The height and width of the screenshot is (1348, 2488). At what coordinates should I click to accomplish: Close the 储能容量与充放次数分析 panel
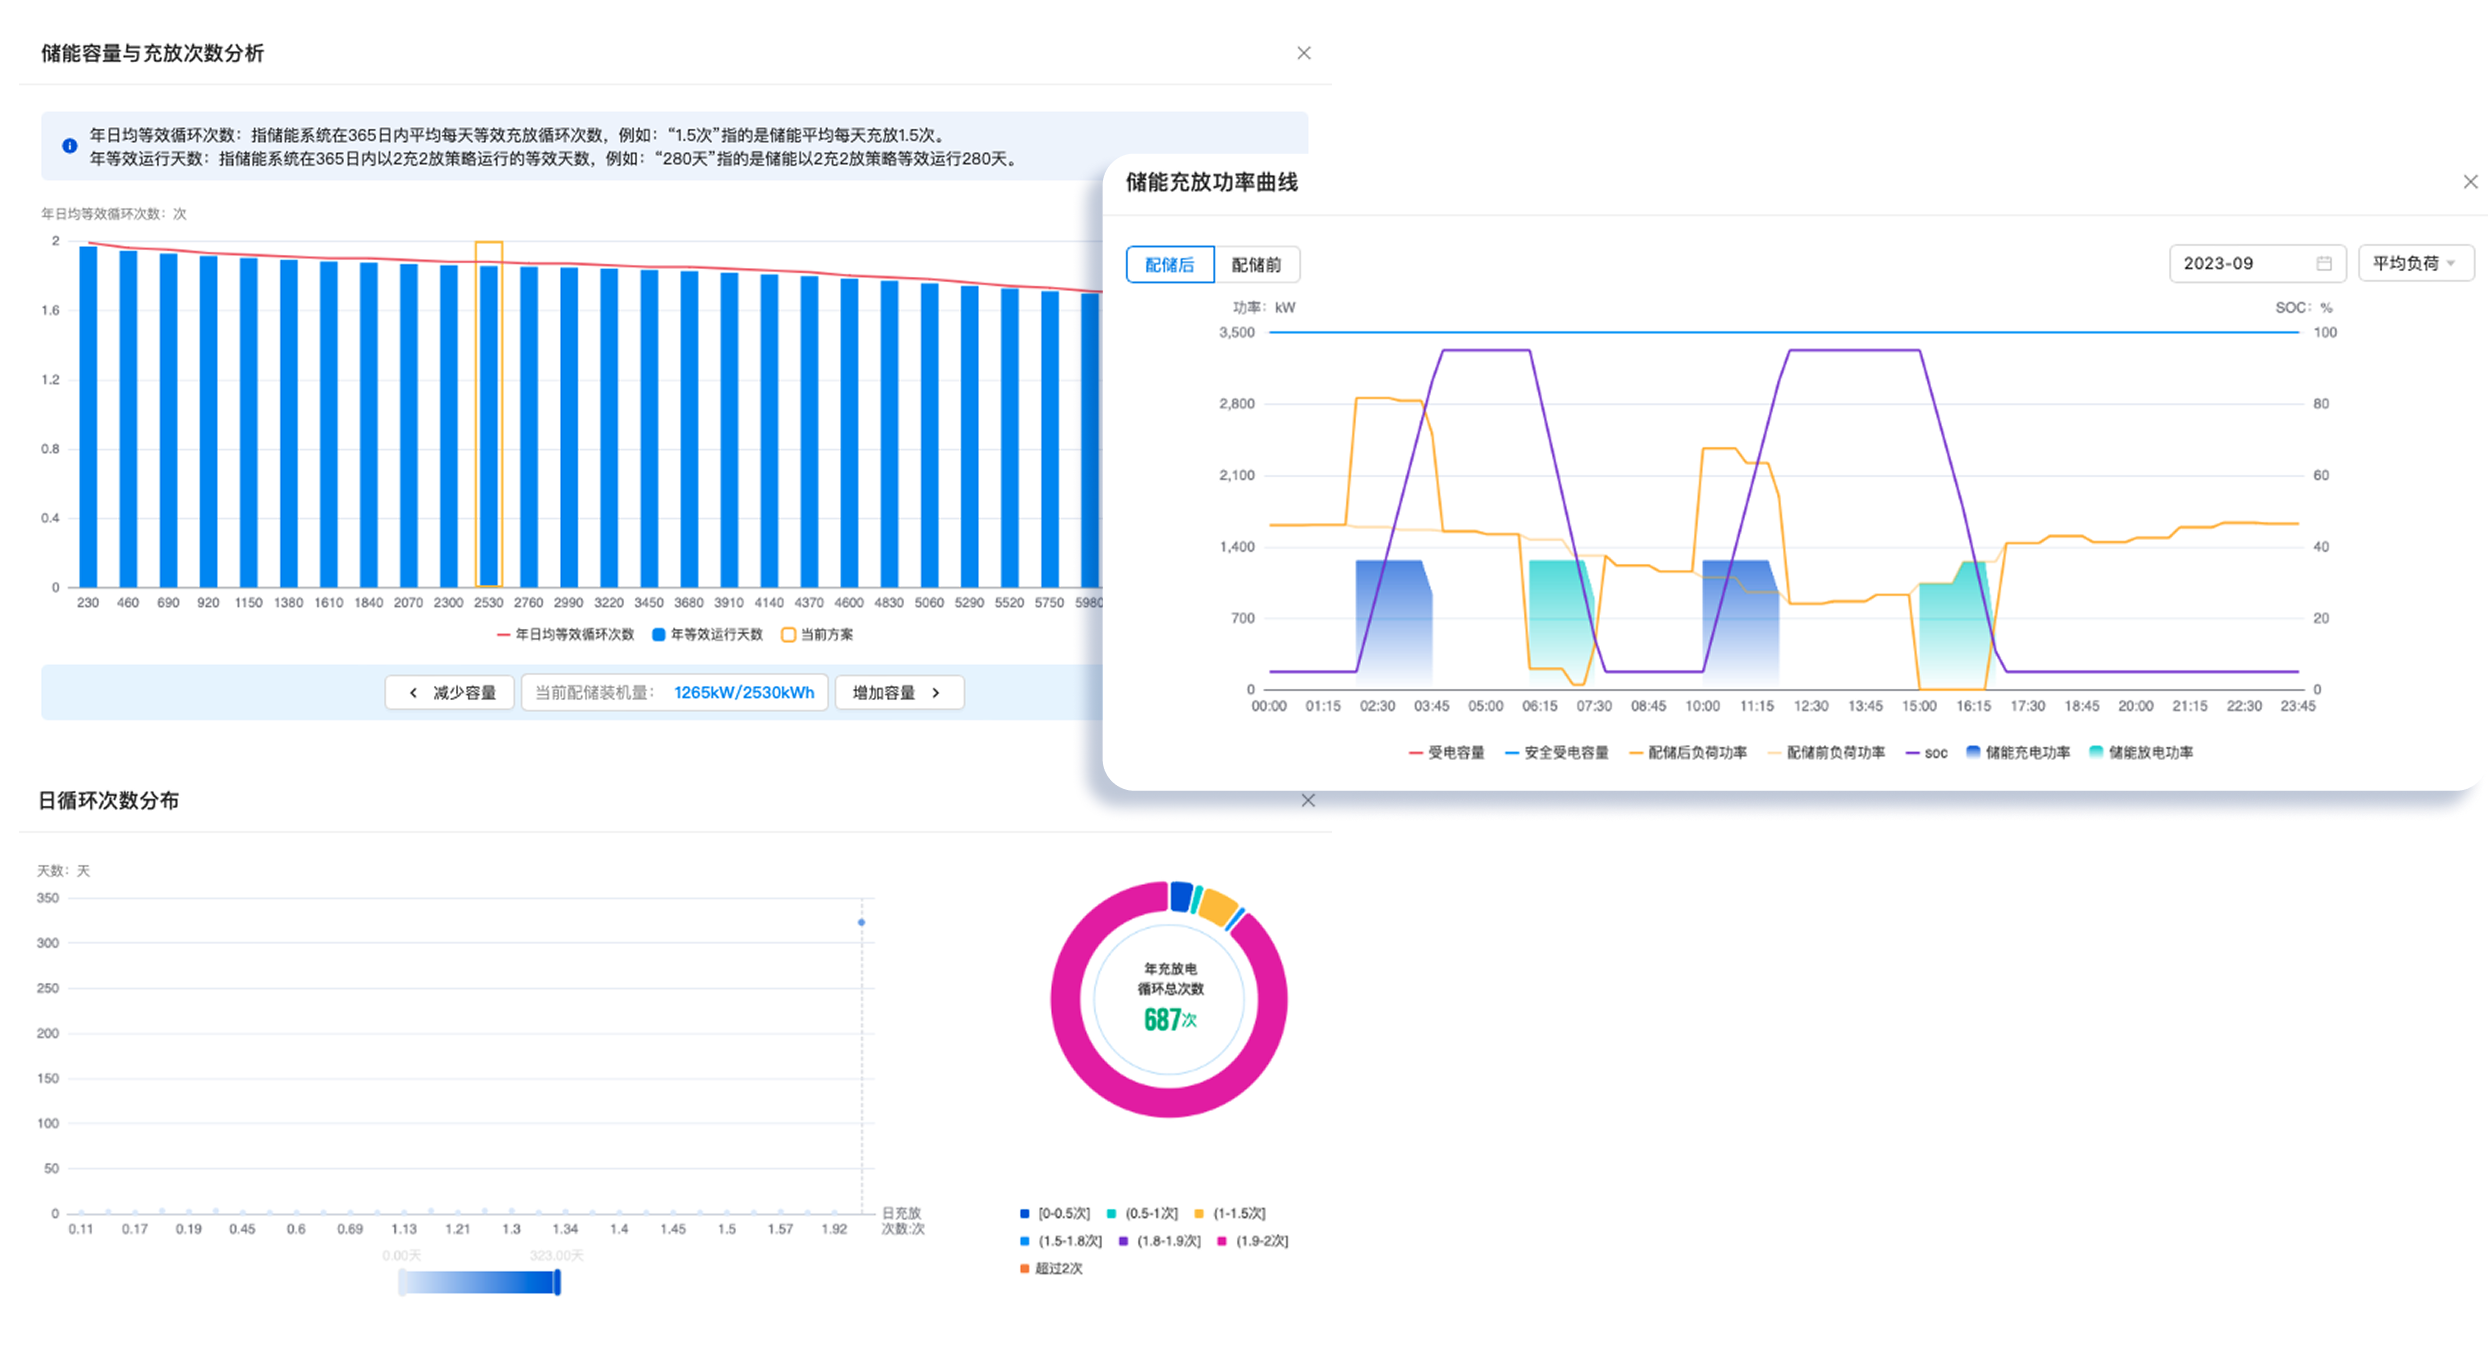[x=1303, y=53]
